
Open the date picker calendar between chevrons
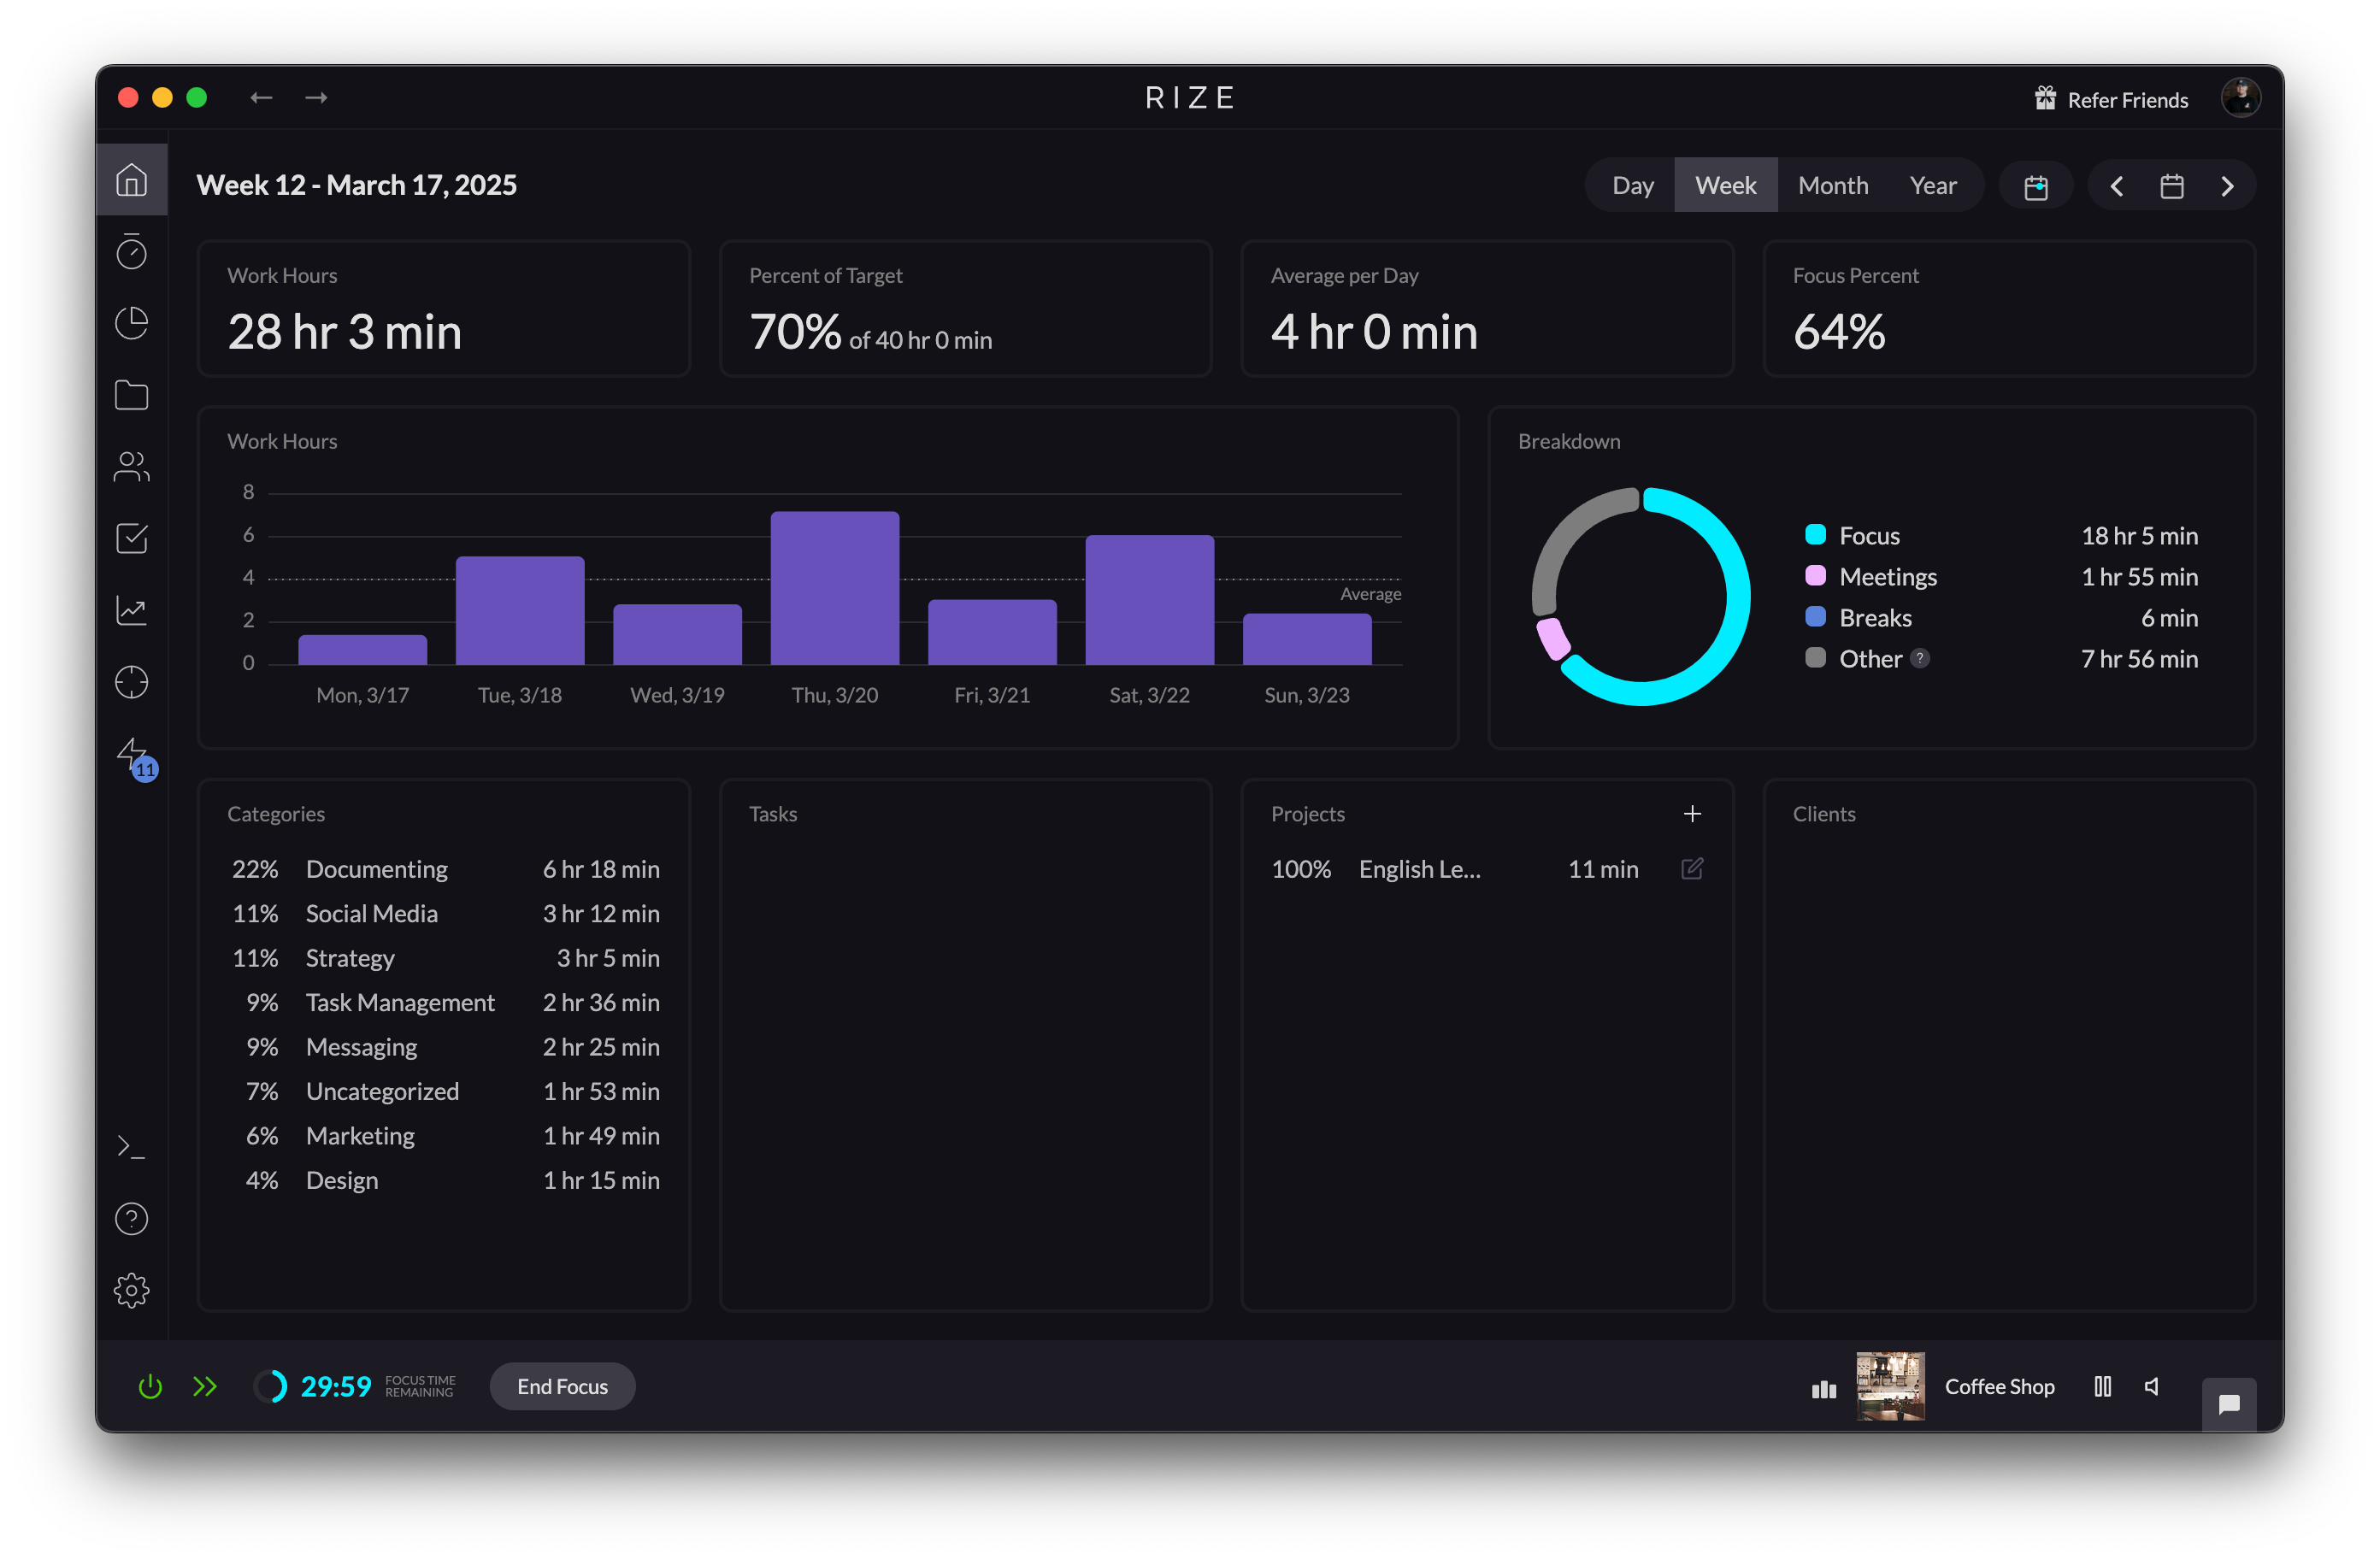[x=2171, y=186]
